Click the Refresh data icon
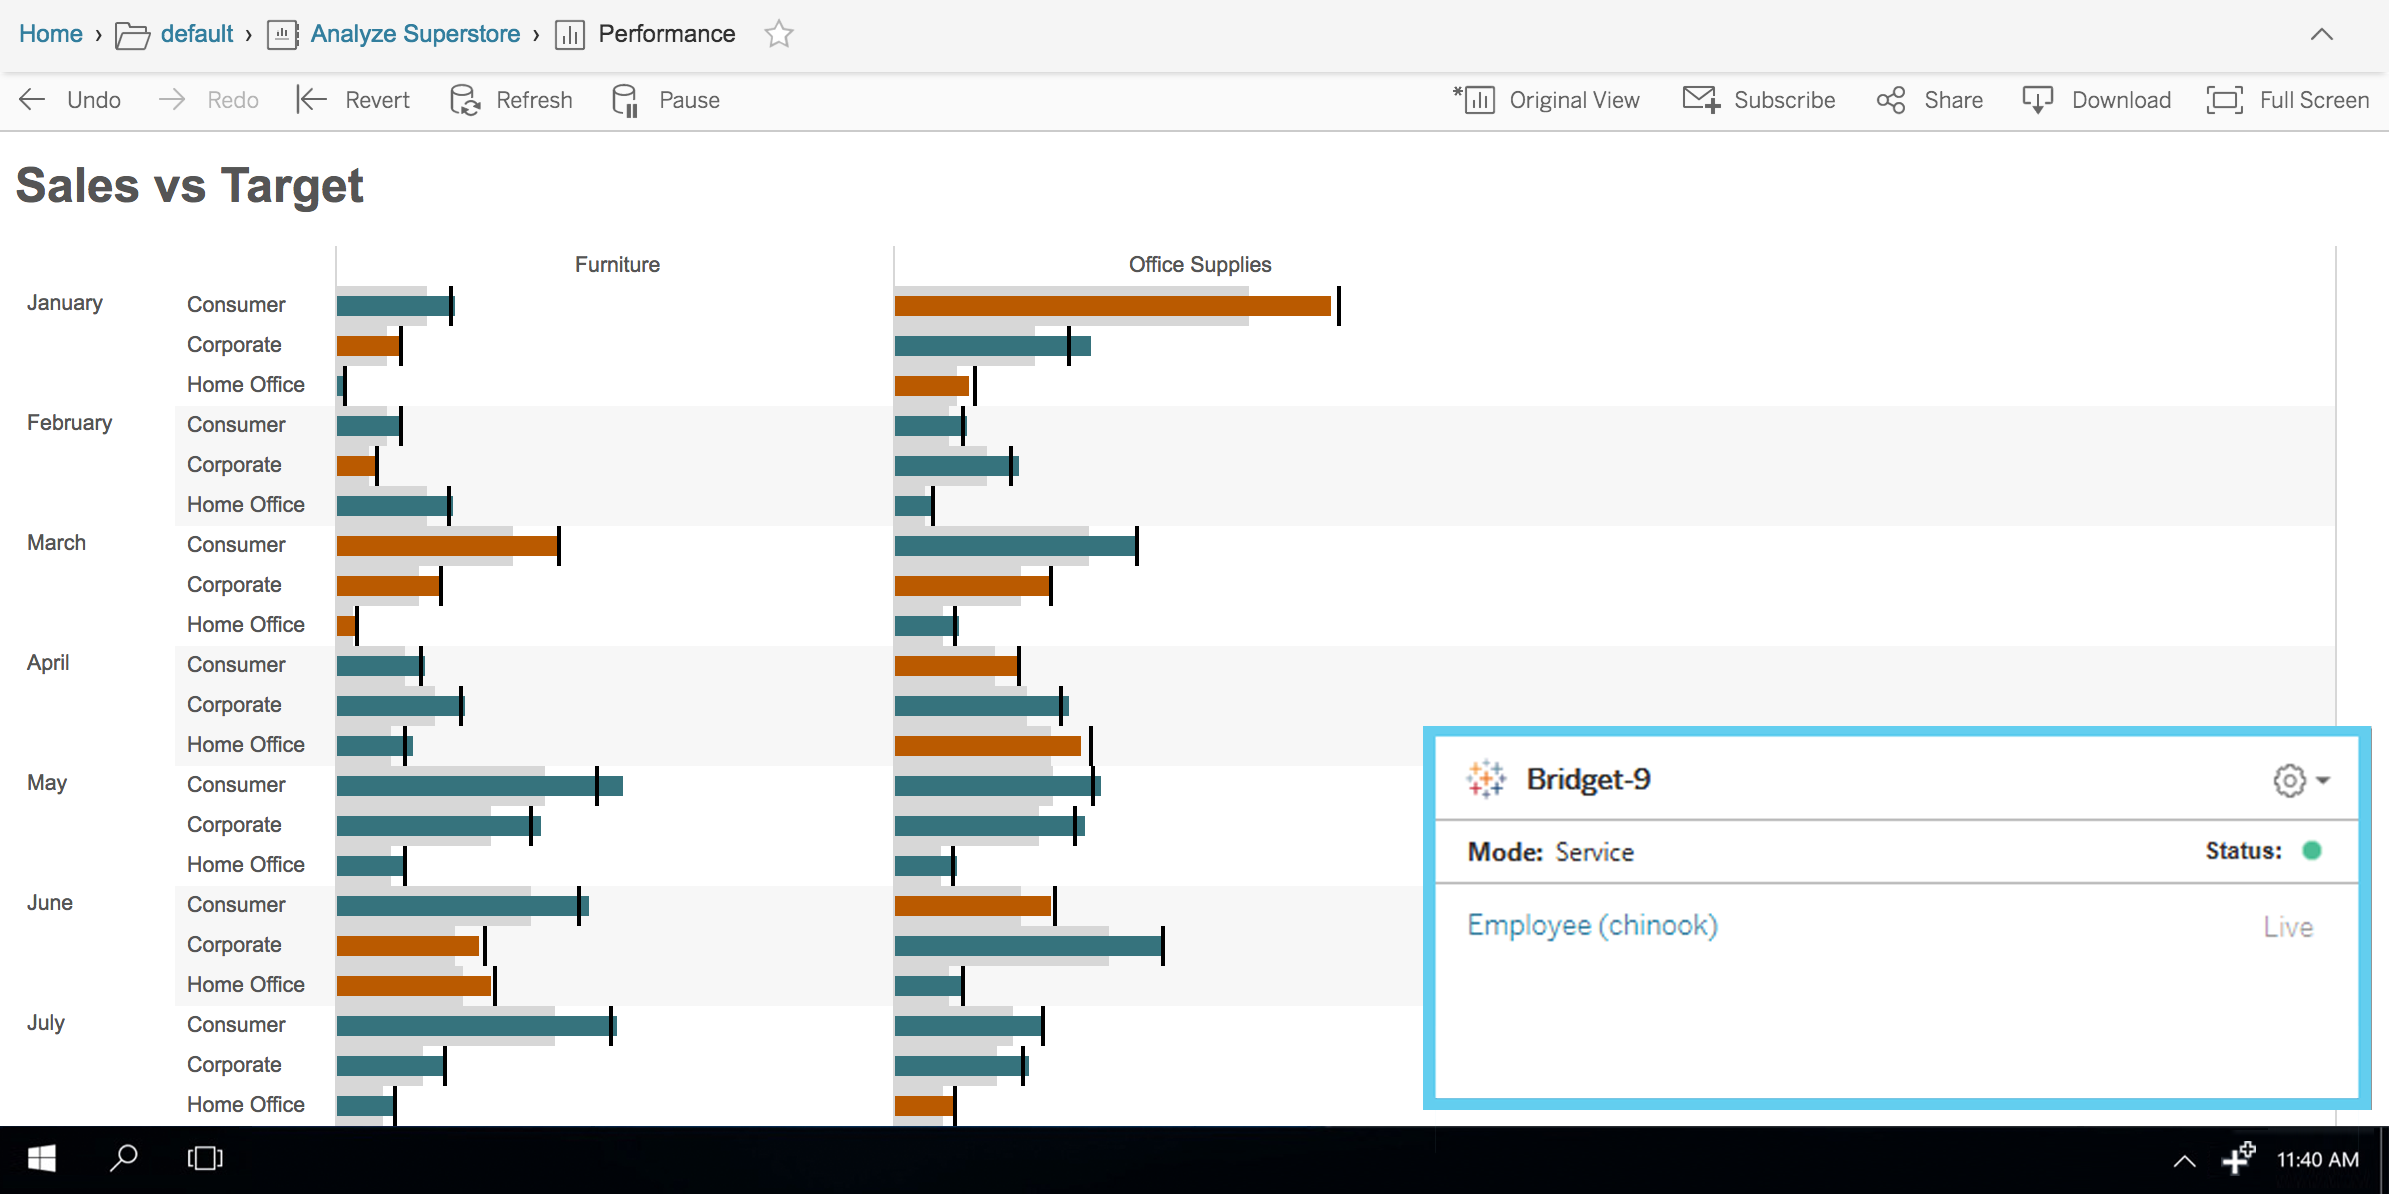Image resolution: width=2389 pixels, height=1194 pixels. point(465,100)
